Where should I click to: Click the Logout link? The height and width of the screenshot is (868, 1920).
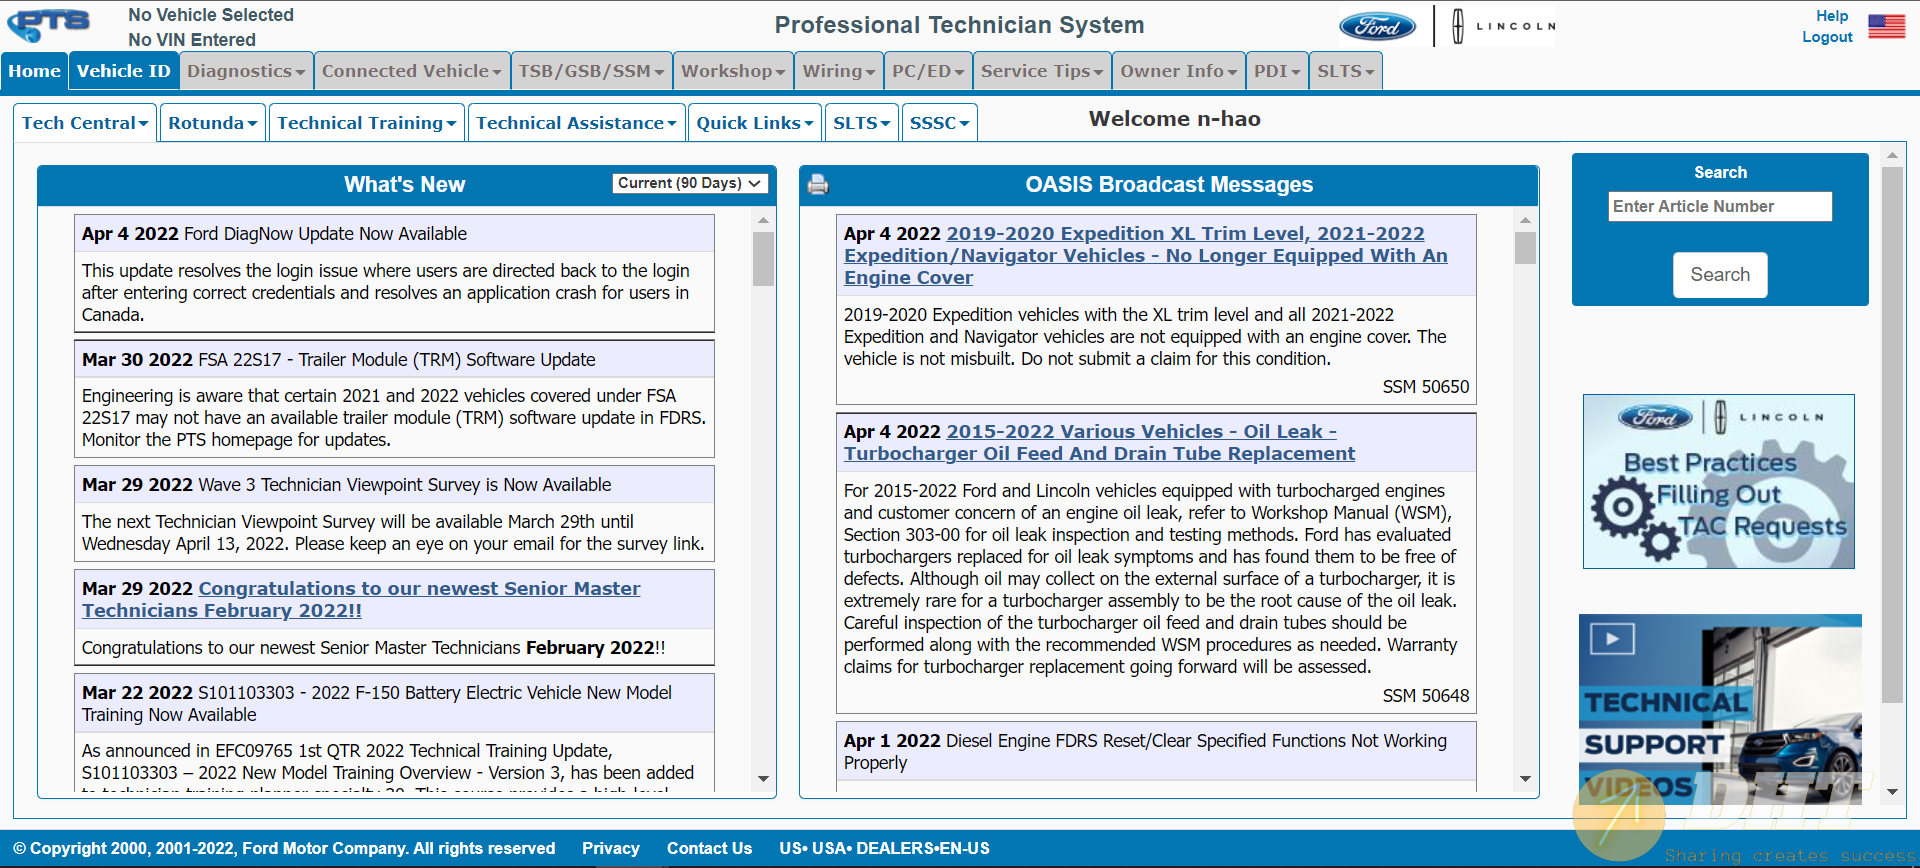coord(1827,37)
